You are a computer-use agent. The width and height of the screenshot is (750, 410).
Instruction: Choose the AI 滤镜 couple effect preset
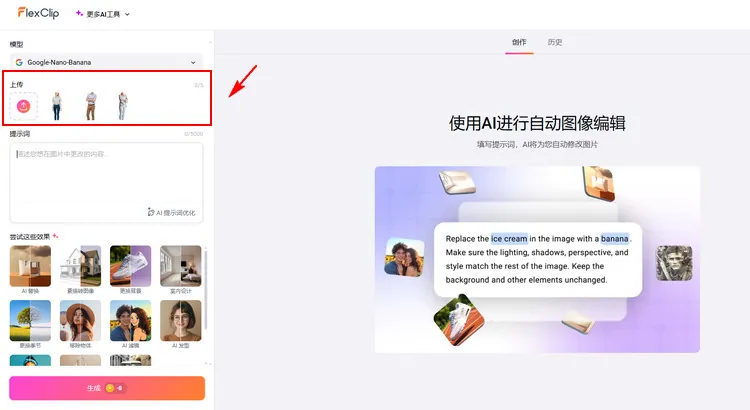[x=130, y=322]
